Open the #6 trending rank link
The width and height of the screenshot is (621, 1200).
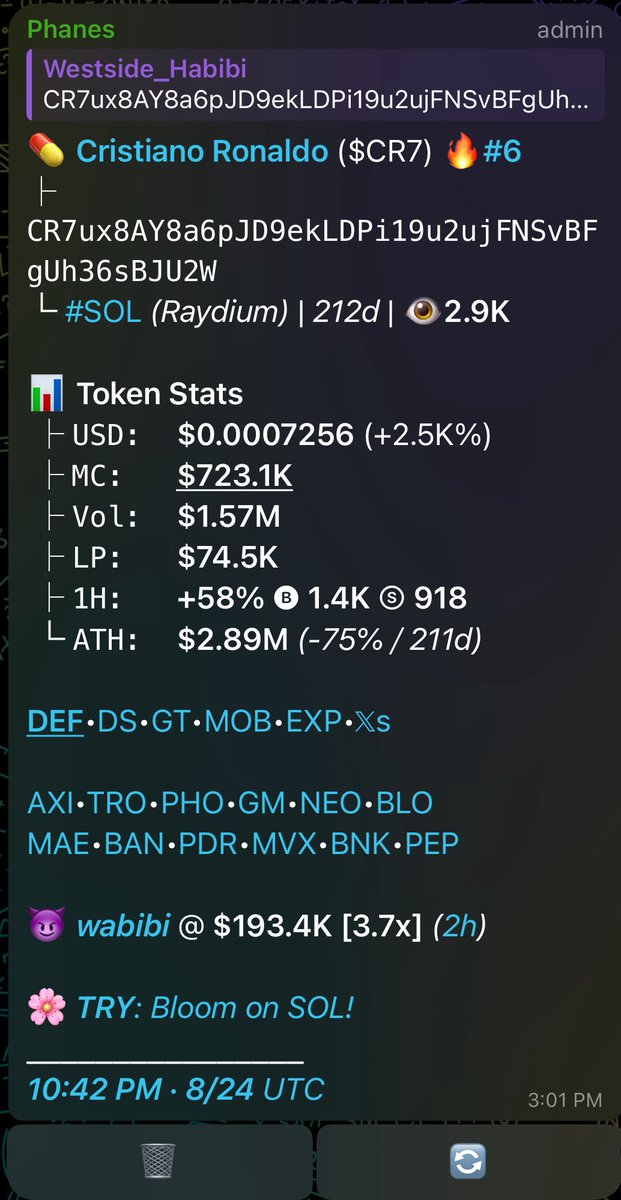click(x=503, y=152)
